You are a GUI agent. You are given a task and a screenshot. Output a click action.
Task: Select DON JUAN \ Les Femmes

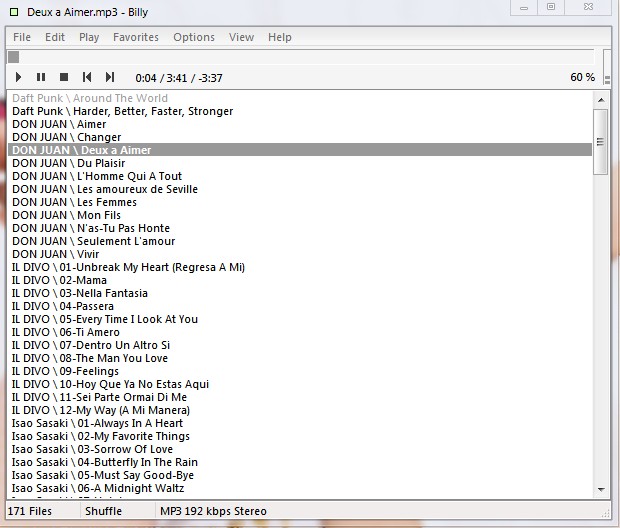pyautogui.click(x=300, y=202)
